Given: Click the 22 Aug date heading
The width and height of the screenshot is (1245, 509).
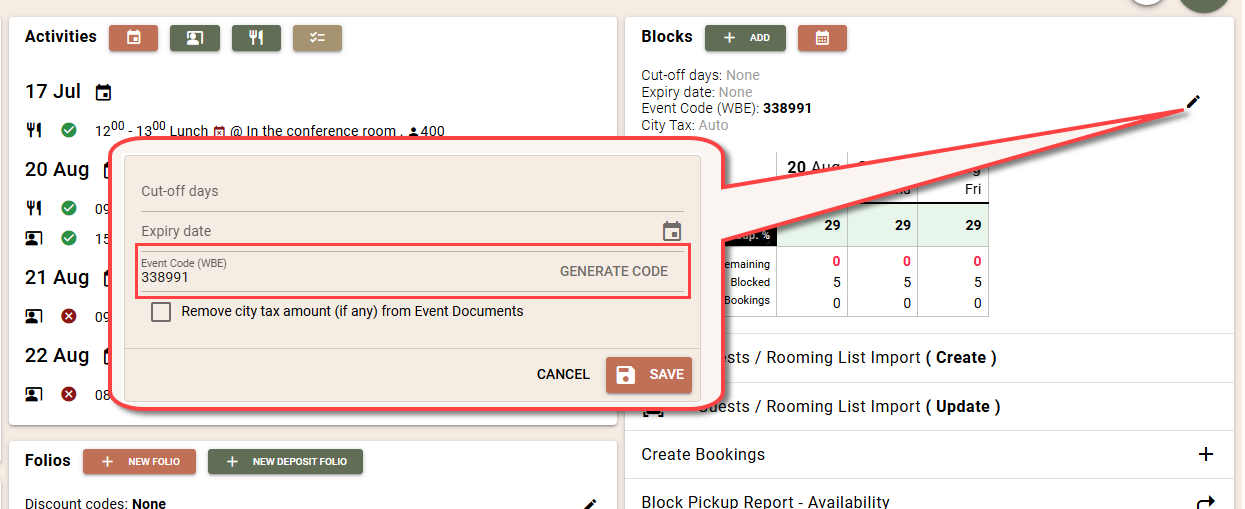Looking at the screenshot, I should tap(57, 355).
